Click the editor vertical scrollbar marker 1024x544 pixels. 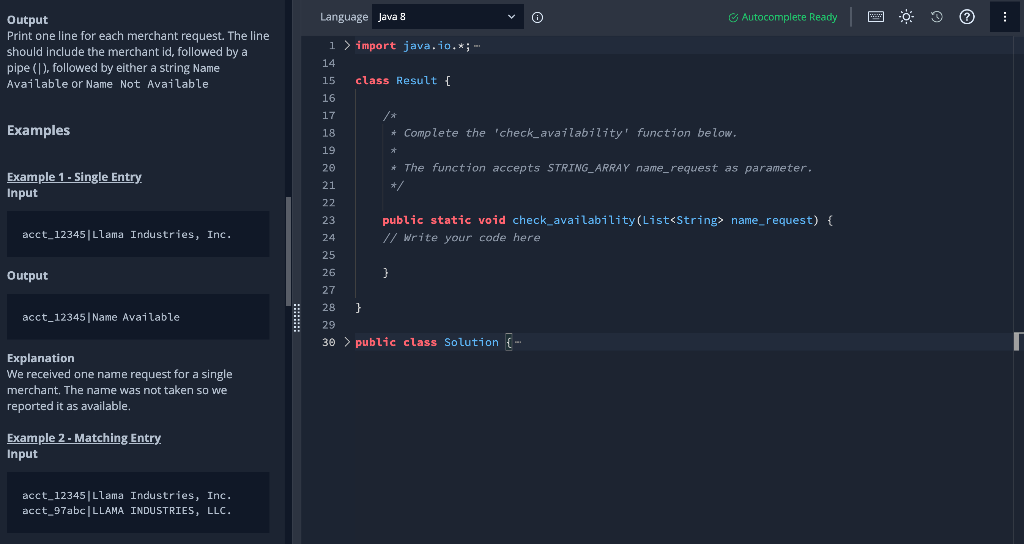1016,342
